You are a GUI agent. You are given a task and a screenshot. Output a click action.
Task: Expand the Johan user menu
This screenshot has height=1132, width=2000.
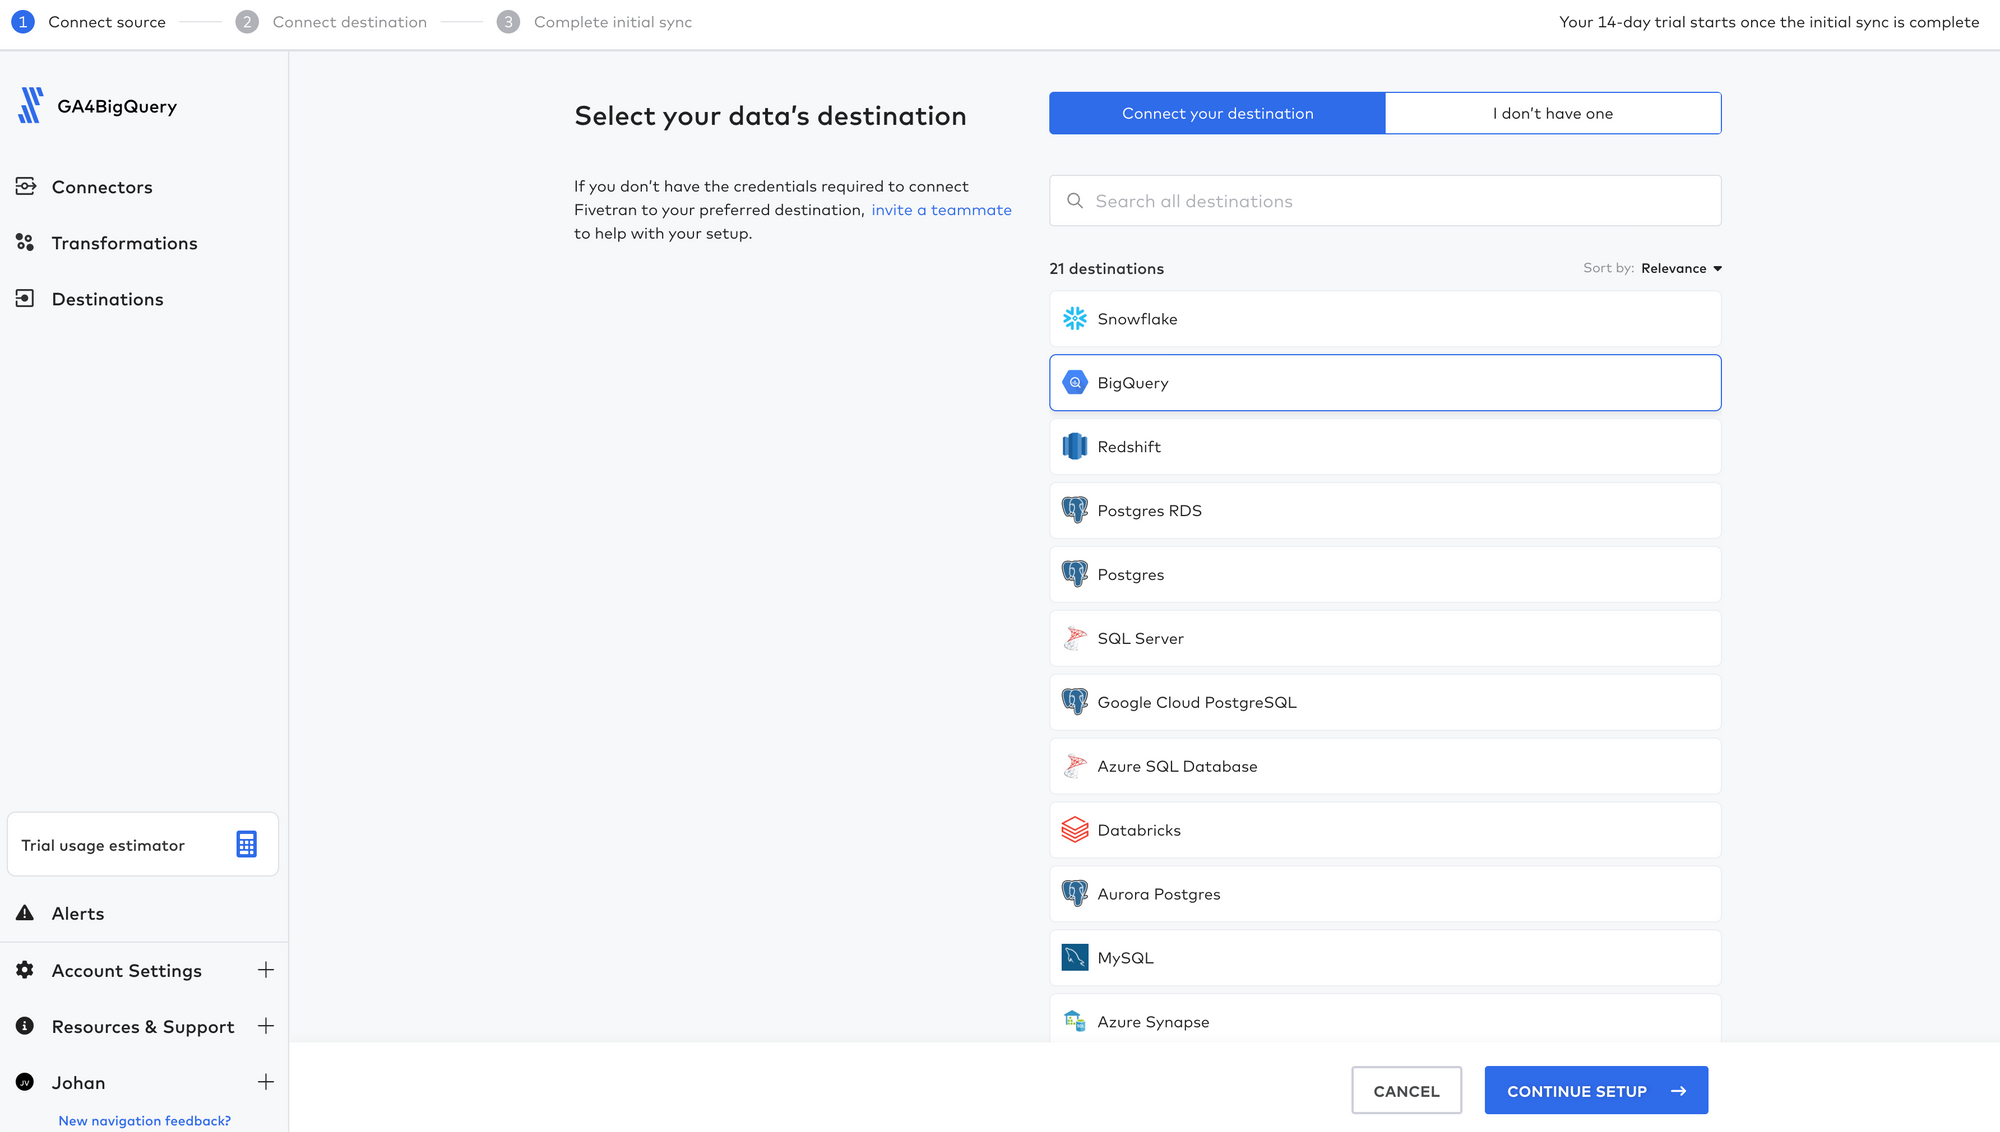[265, 1082]
